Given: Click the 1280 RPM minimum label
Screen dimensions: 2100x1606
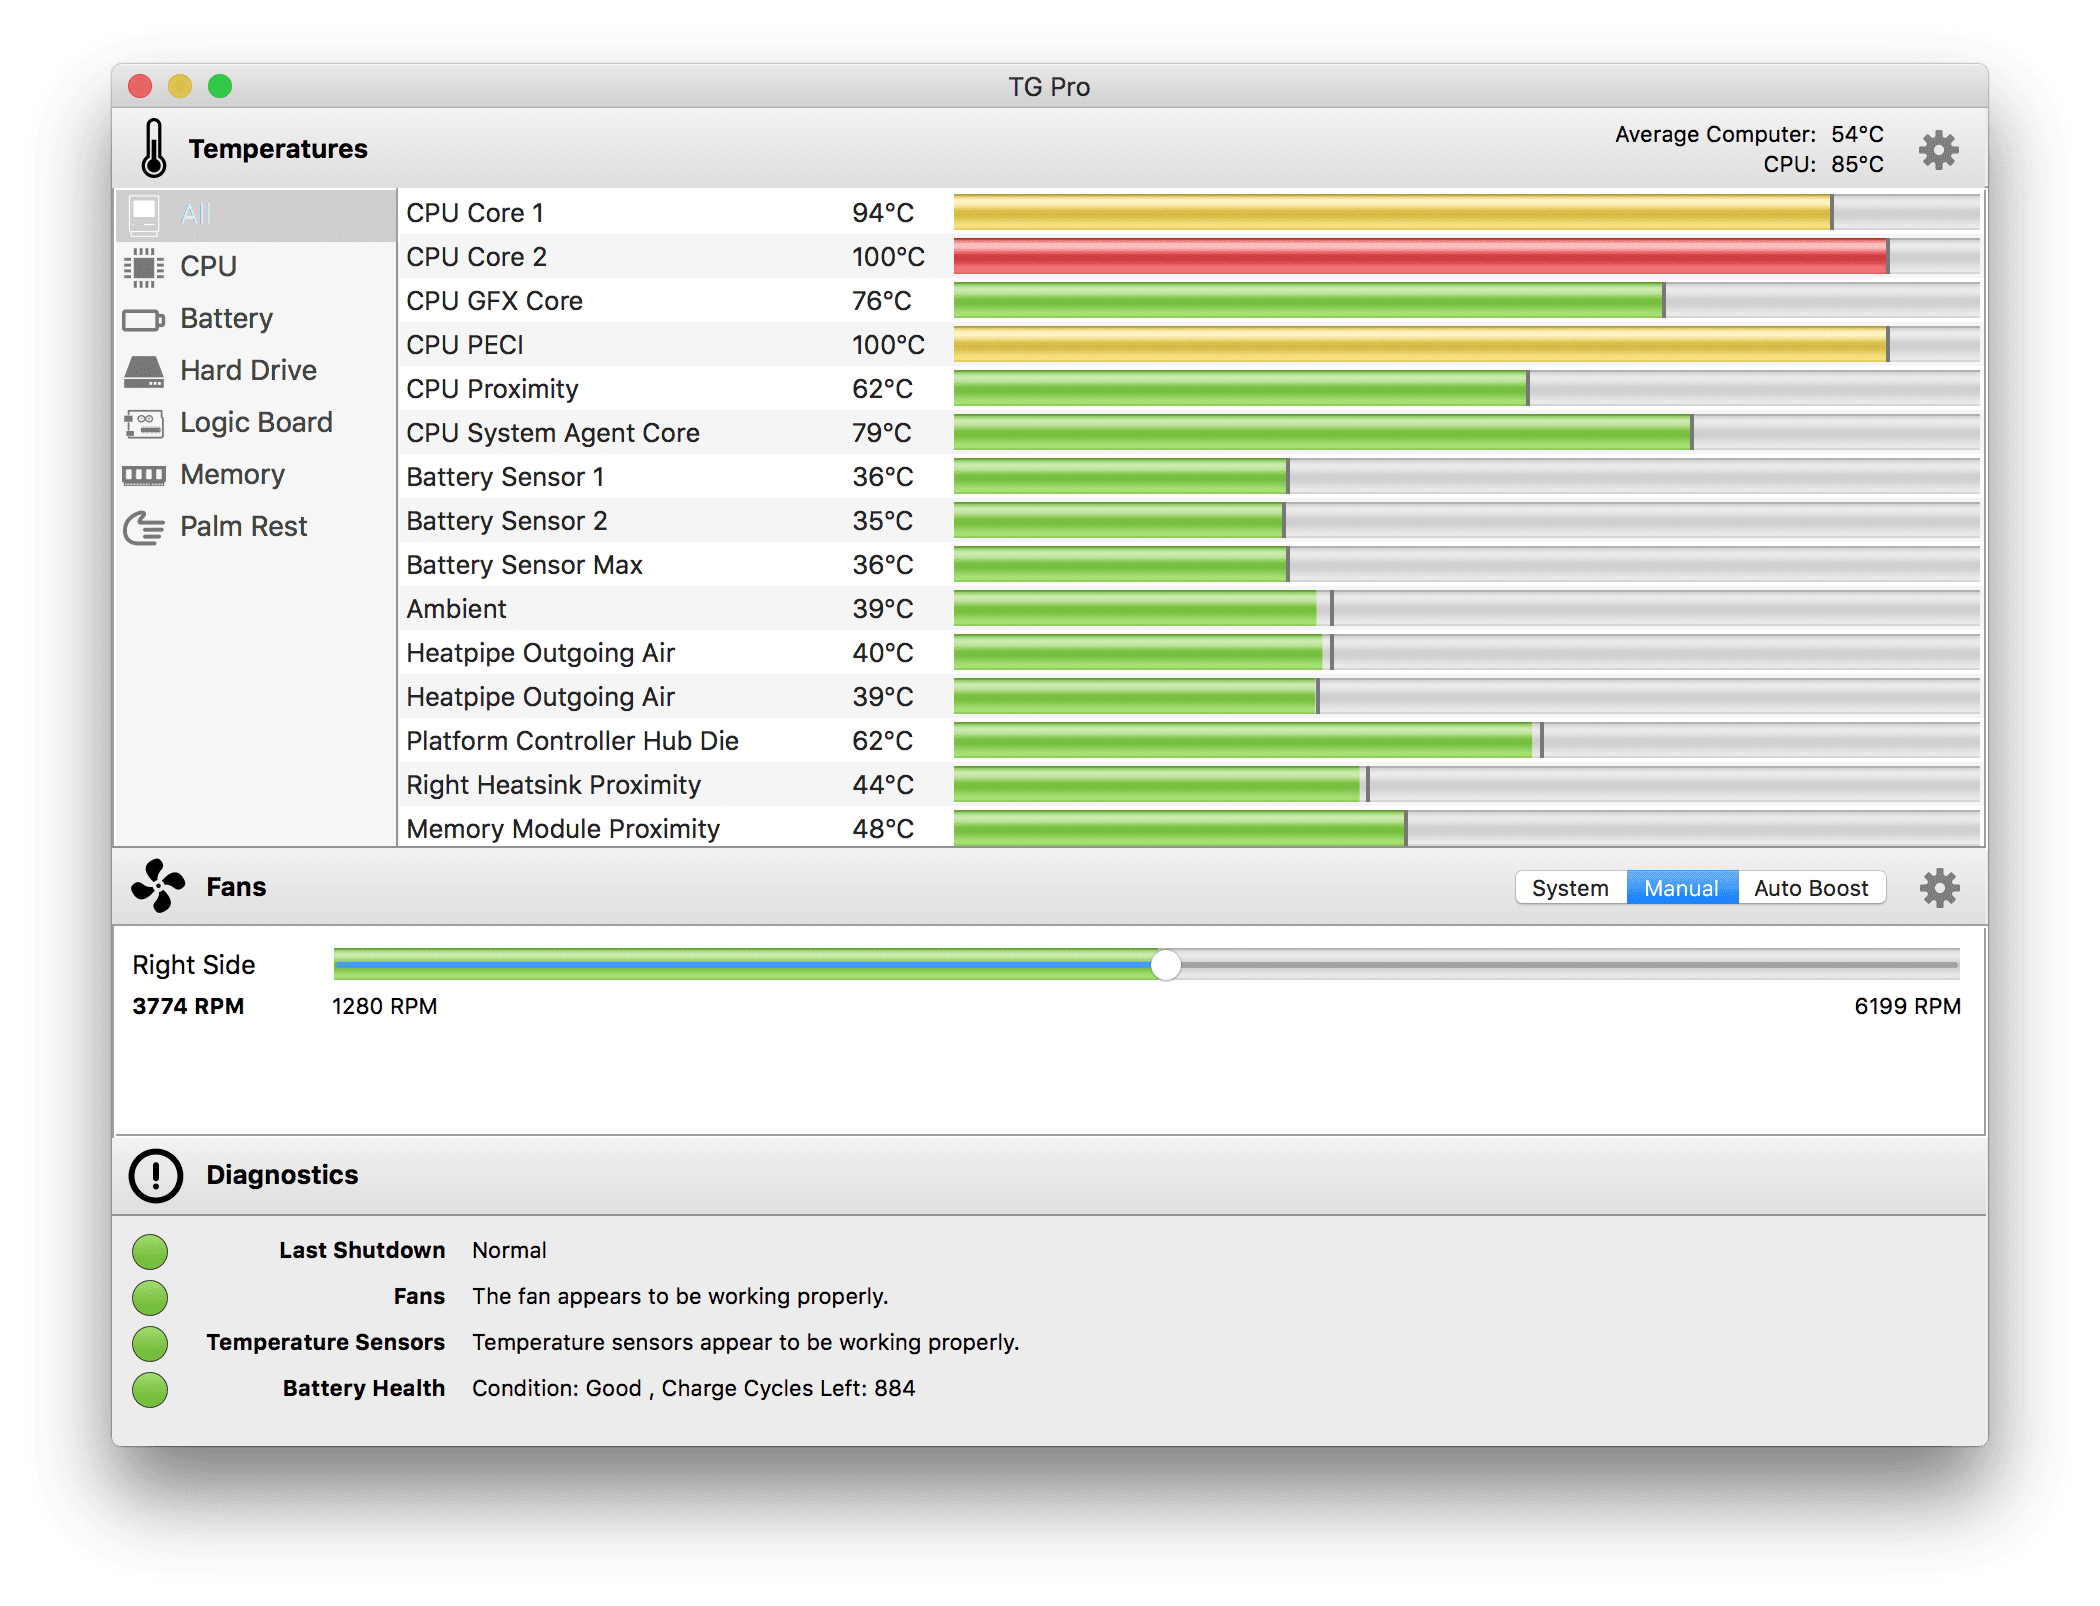Looking at the screenshot, I should tap(385, 1006).
